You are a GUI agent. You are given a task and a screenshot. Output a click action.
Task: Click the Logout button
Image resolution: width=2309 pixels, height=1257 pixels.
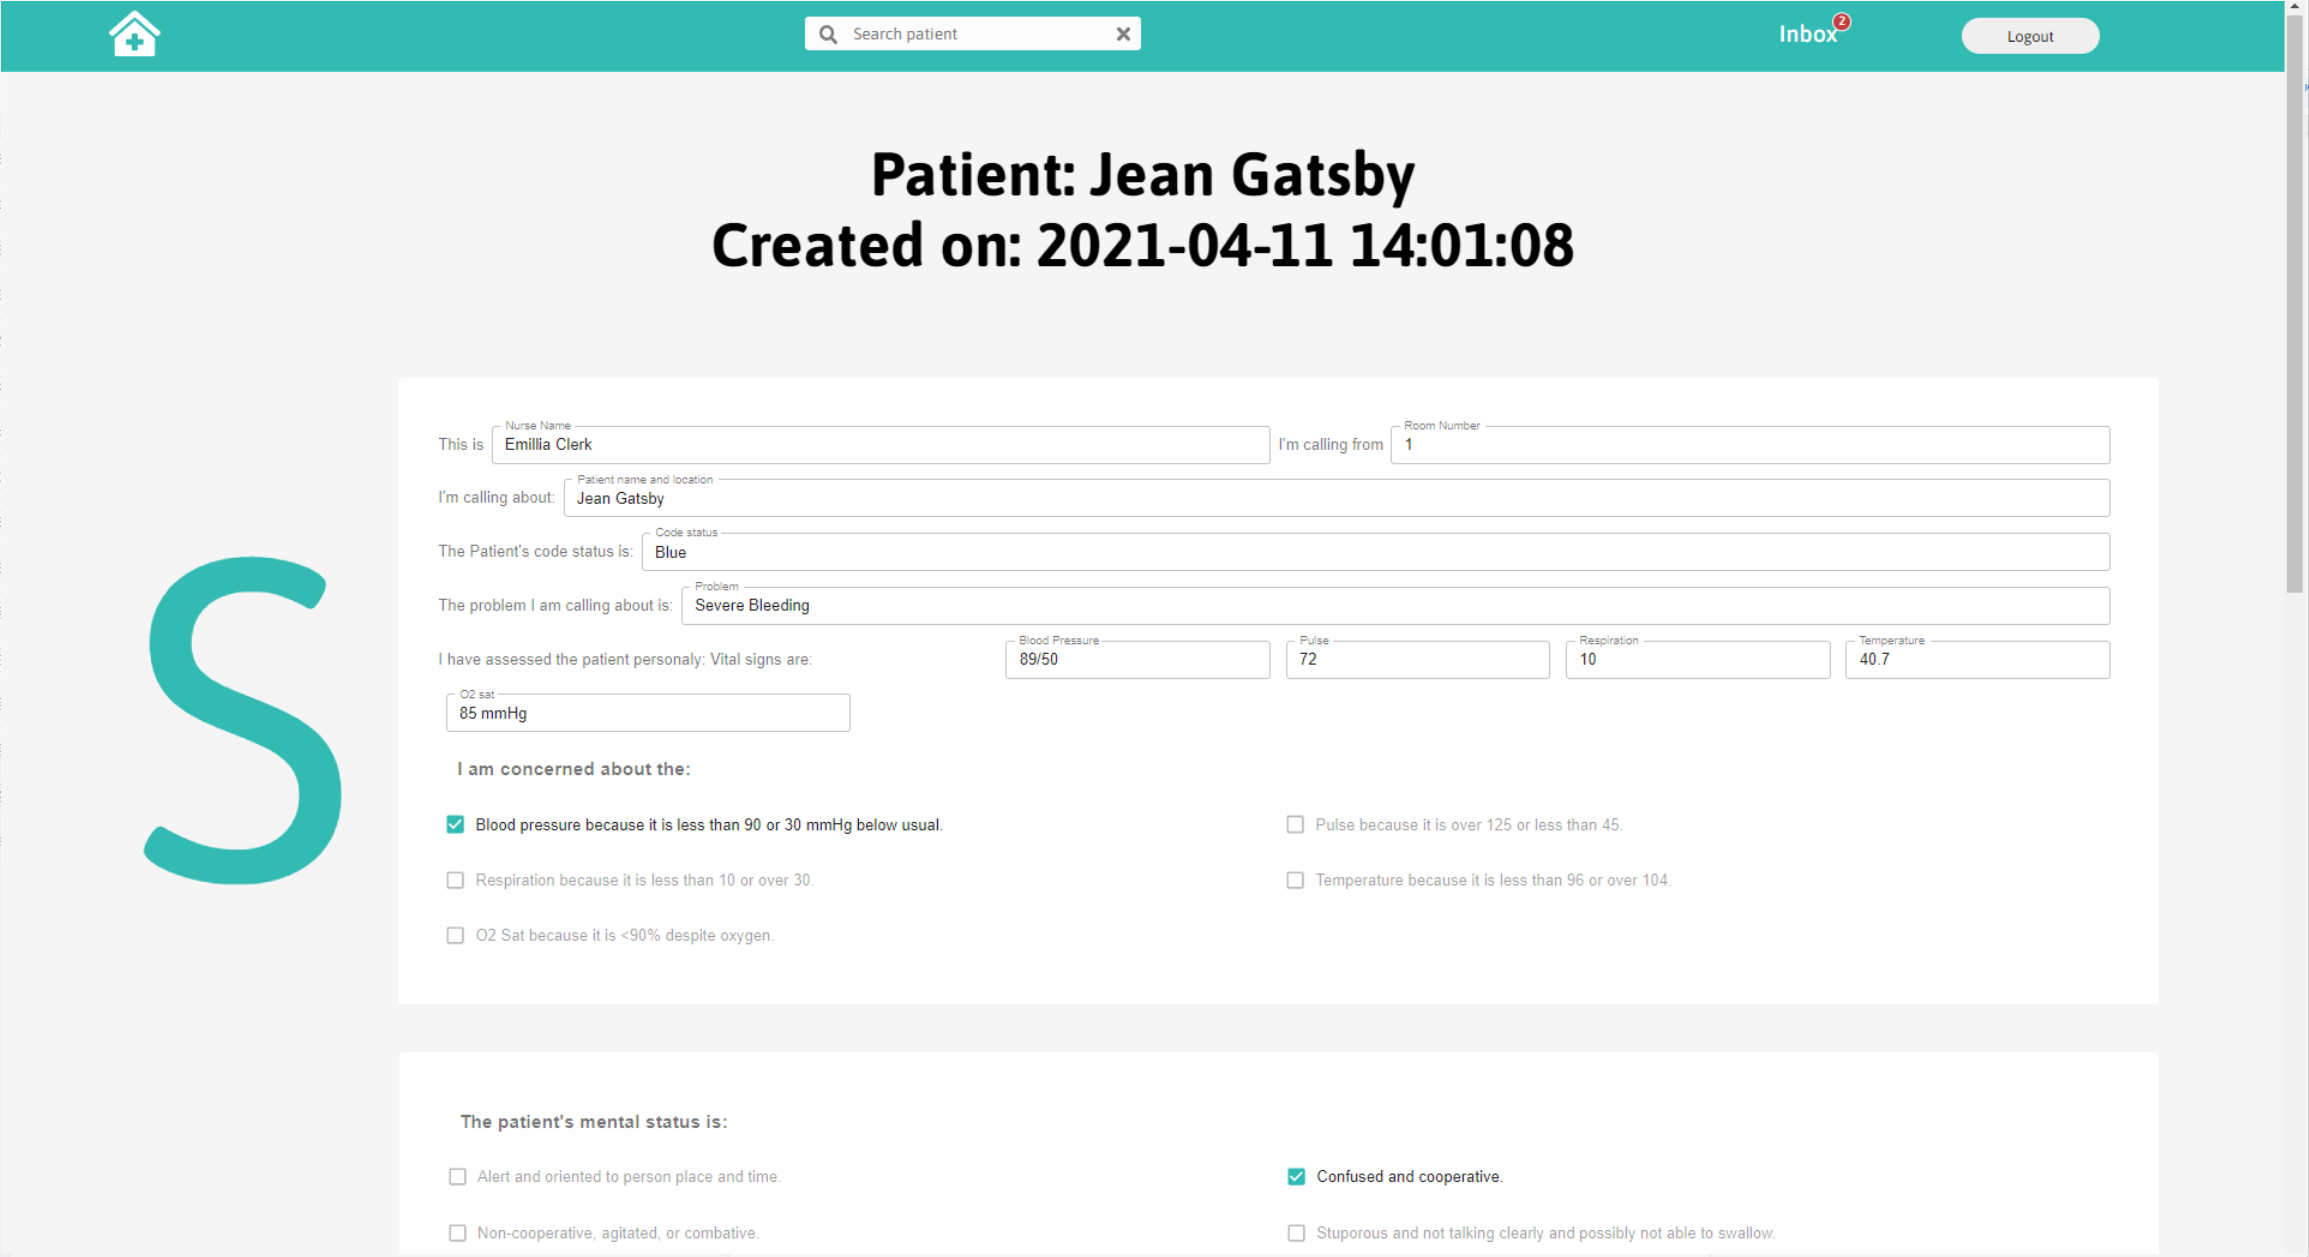coord(2029,36)
